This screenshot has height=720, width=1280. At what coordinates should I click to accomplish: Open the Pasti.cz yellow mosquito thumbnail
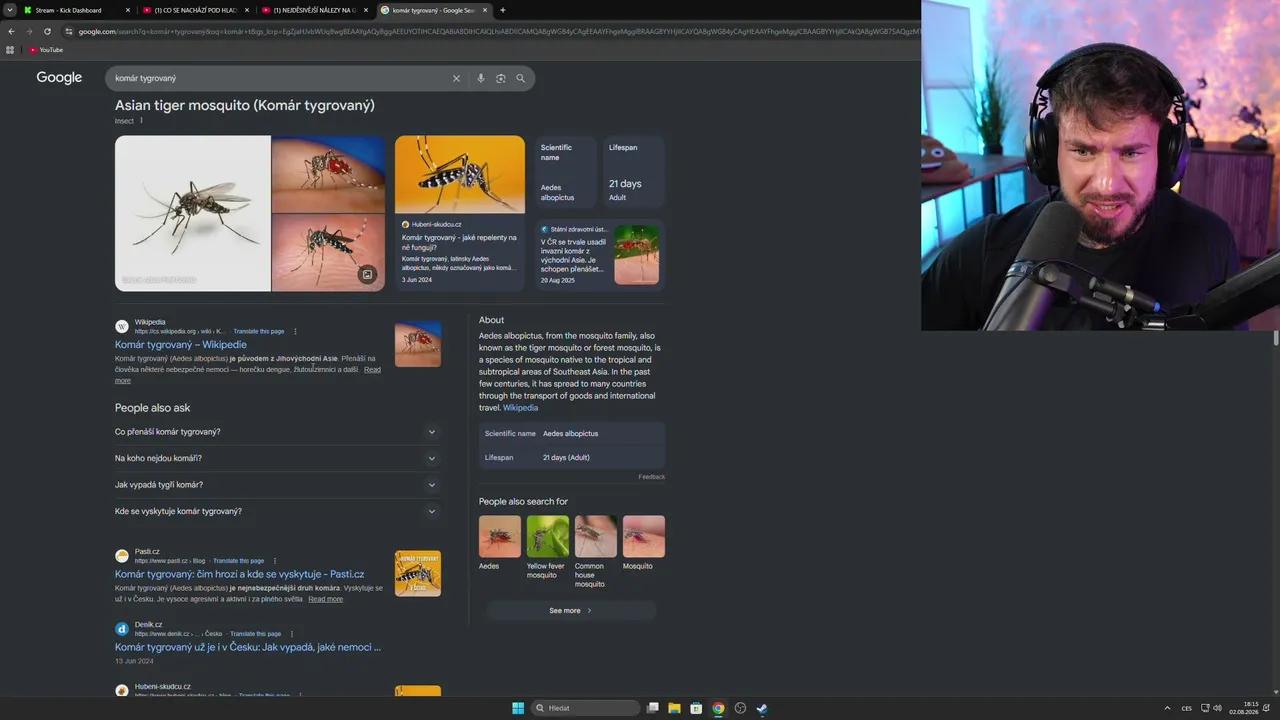pos(418,574)
